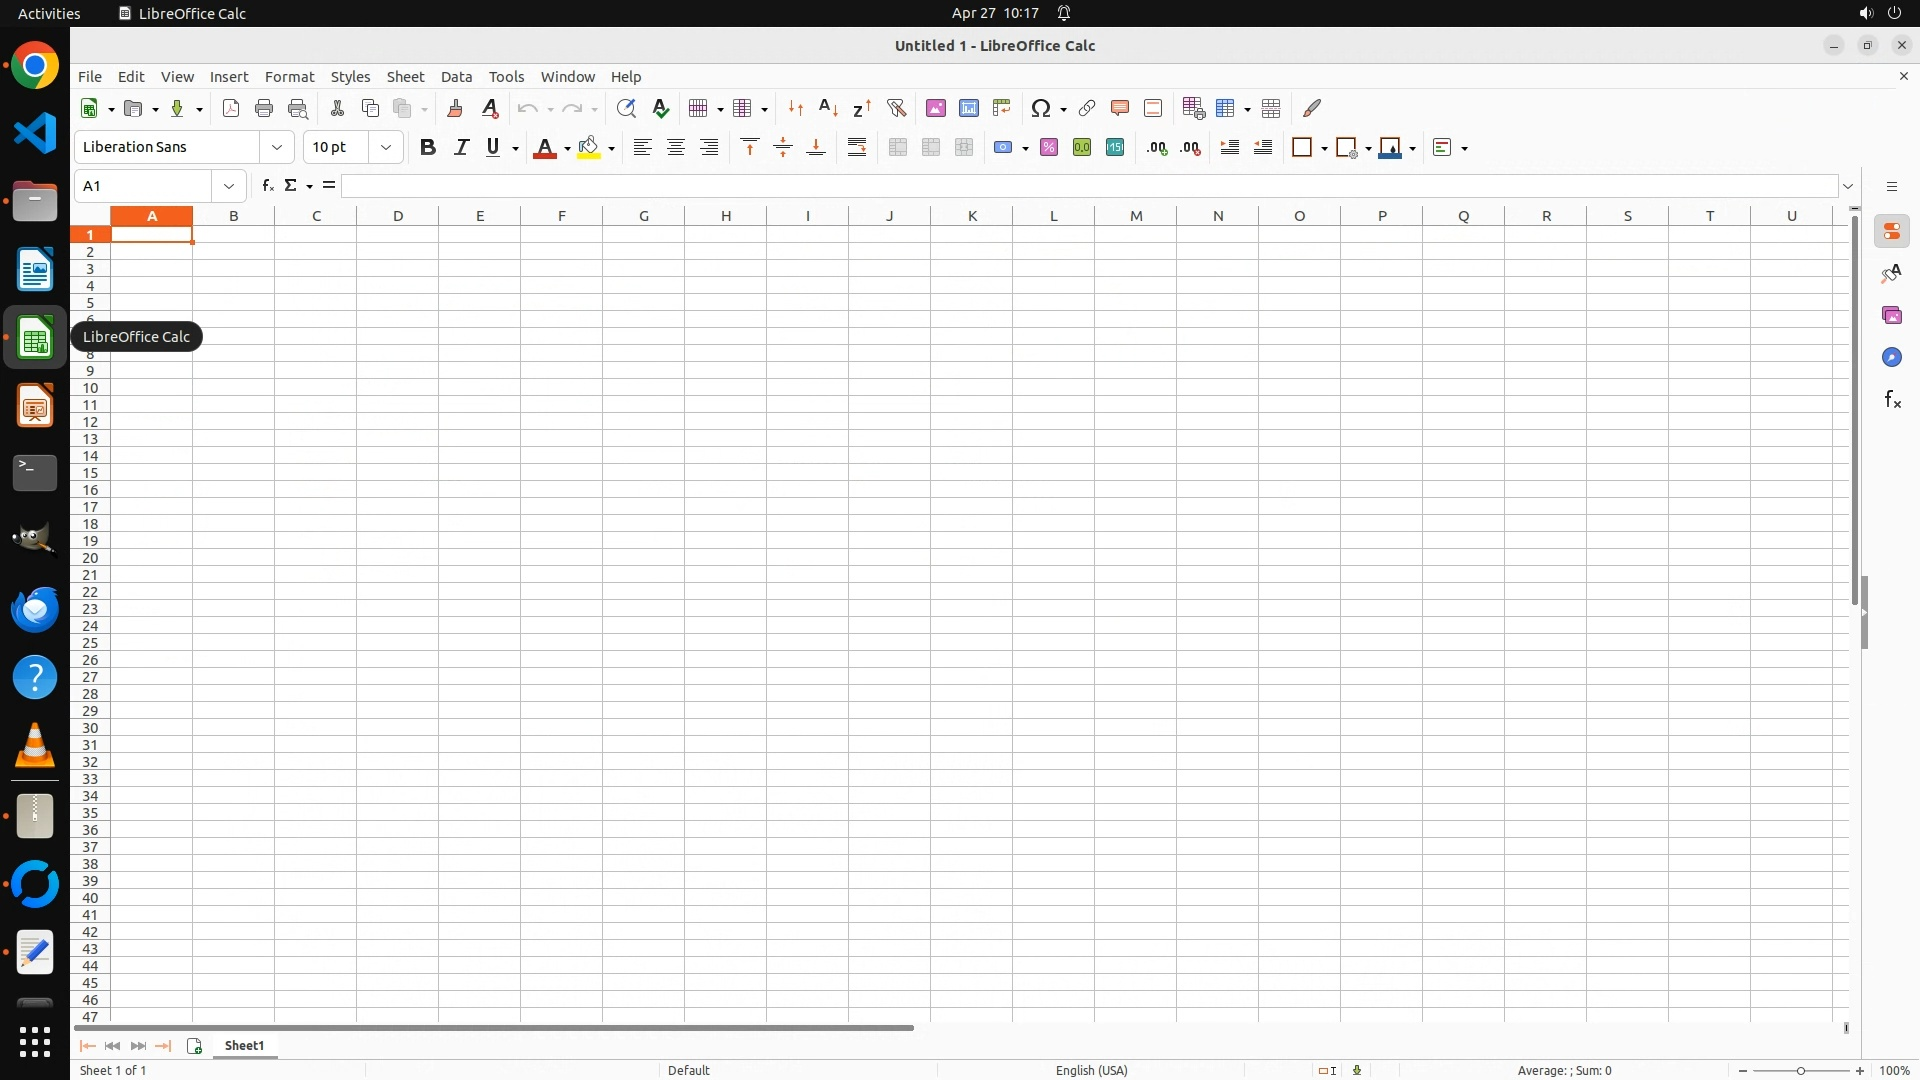Open the Functions sidebar panel
This screenshot has width=1920, height=1080.
1891,400
